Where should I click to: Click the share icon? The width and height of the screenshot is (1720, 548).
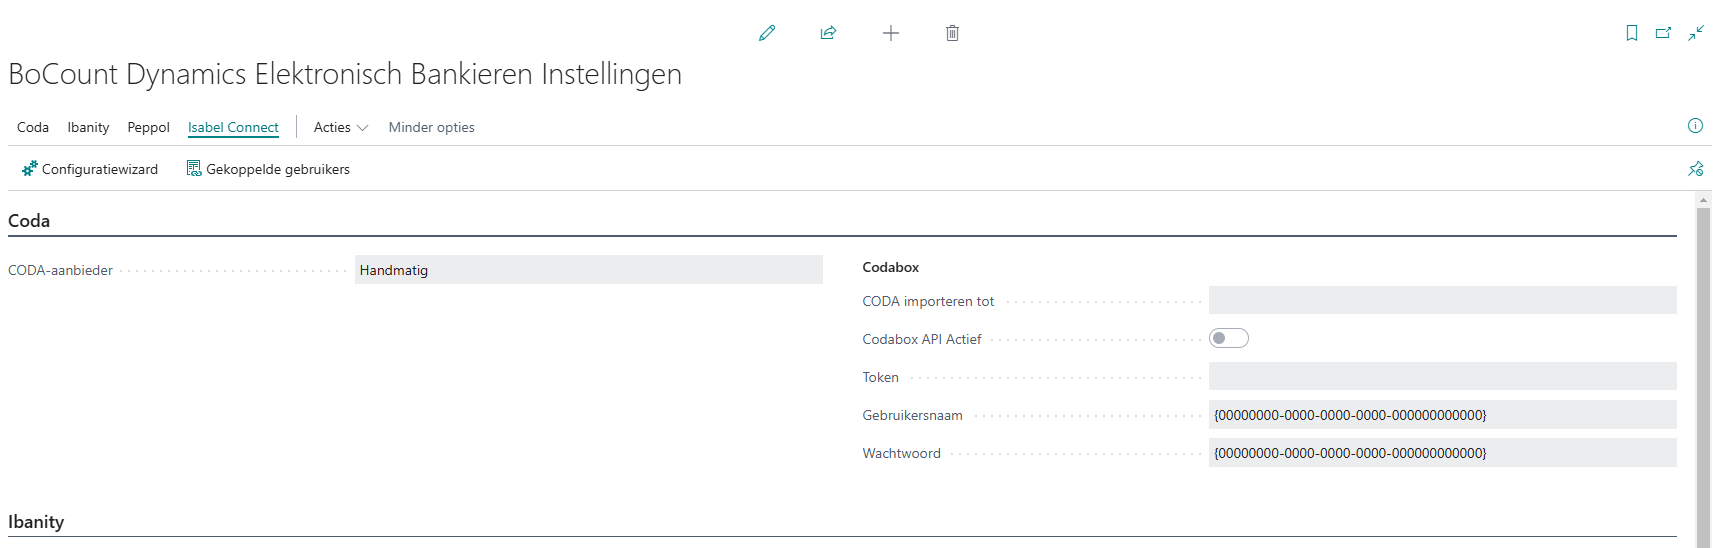click(828, 33)
